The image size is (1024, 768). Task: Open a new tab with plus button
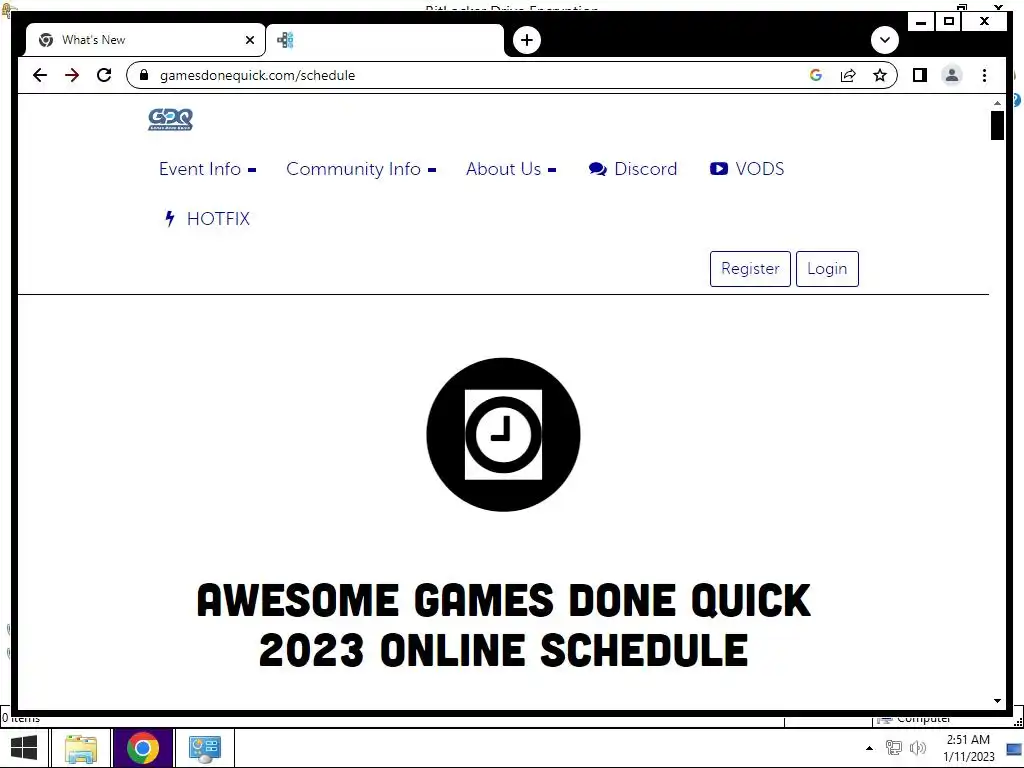point(527,40)
